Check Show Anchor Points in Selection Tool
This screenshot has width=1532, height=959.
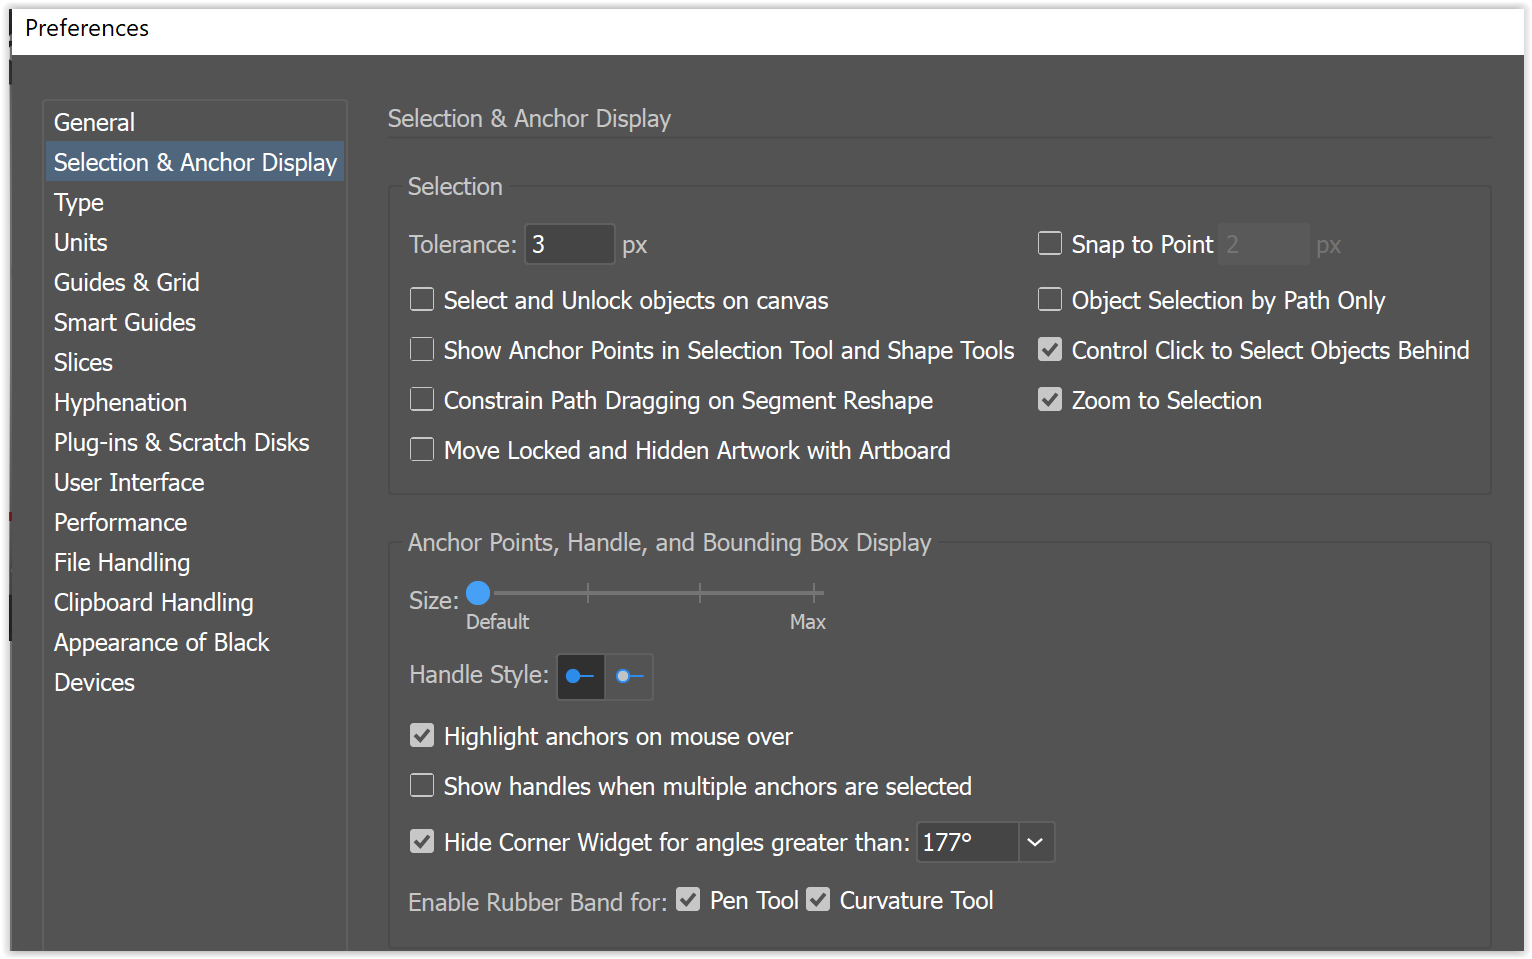(x=421, y=349)
